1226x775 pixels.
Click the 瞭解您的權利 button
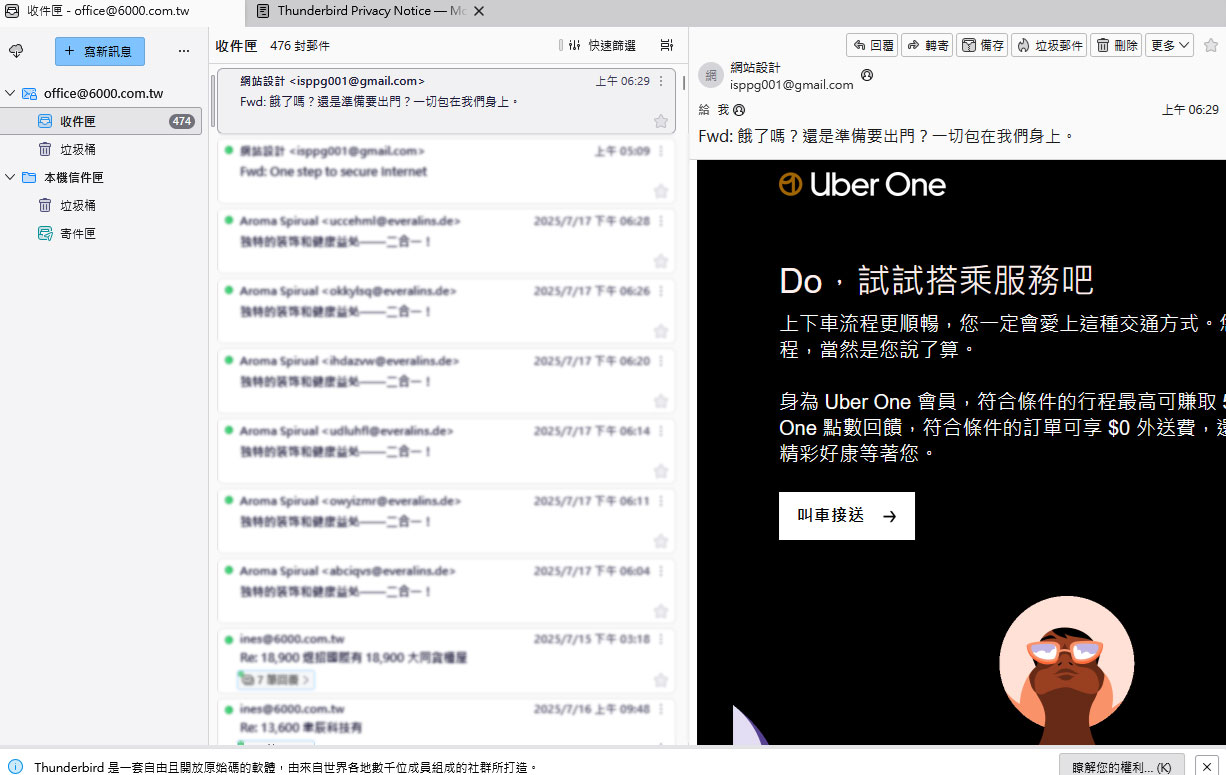click(1122, 767)
